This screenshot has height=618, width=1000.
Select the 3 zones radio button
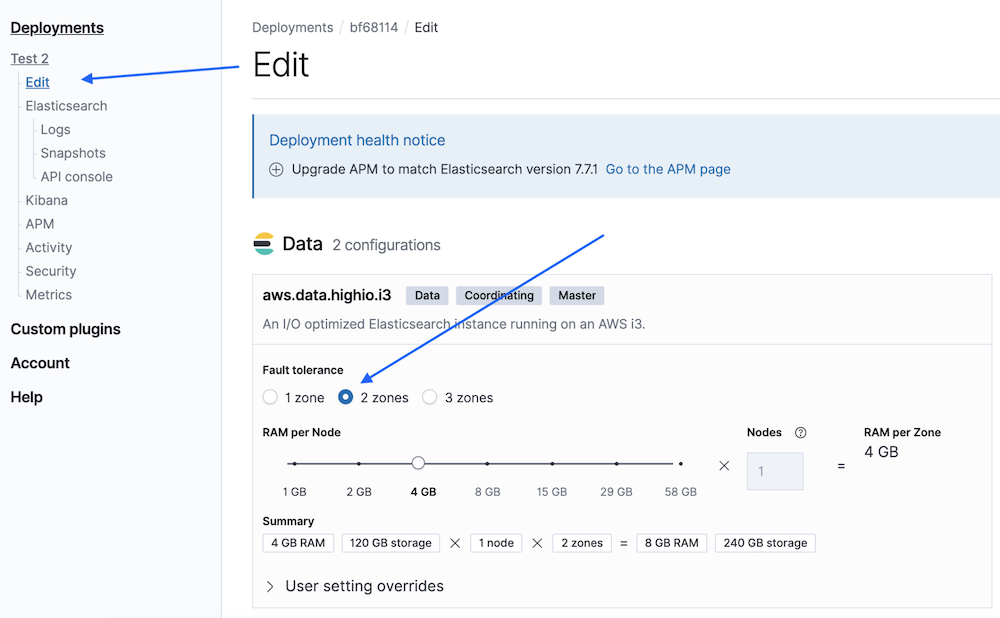429,397
